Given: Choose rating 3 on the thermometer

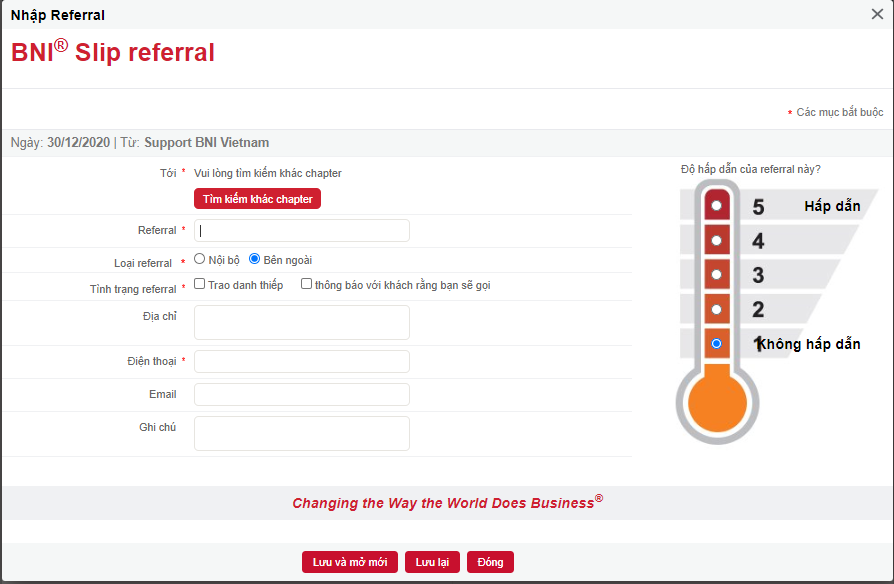Looking at the screenshot, I should pyautogui.click(x=717, y=275).
